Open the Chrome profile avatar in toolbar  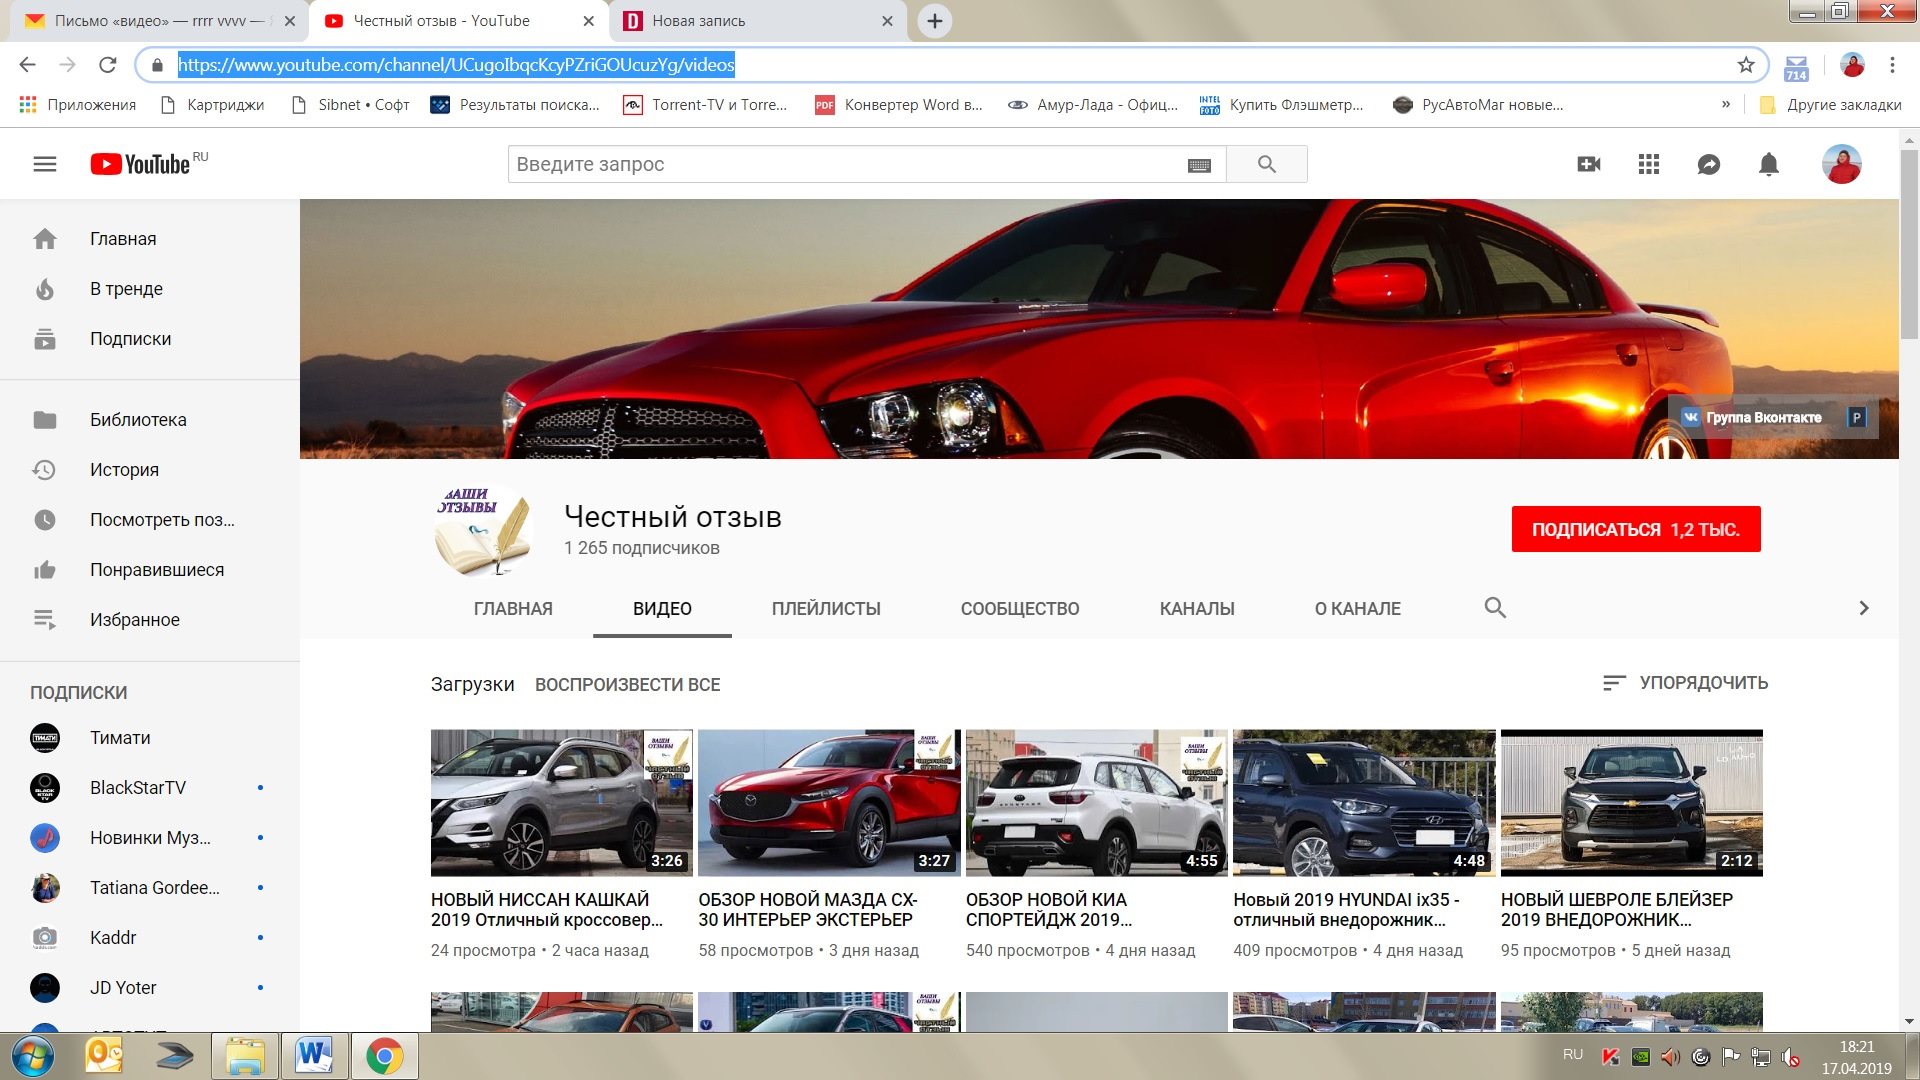coord(1852,65)
